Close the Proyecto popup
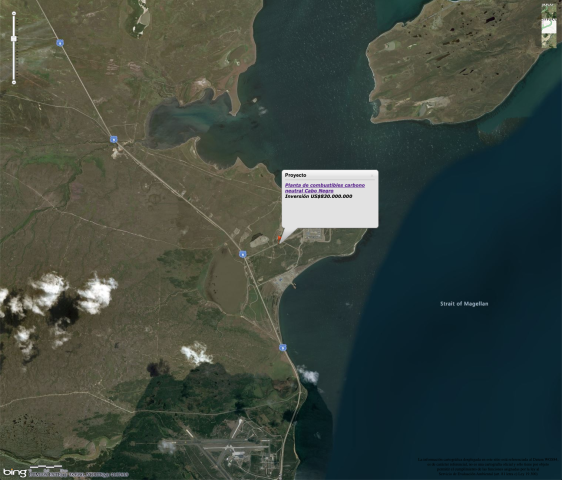Image resolution: width=562 pixels, height=480 pixels. tap(372, 175)
